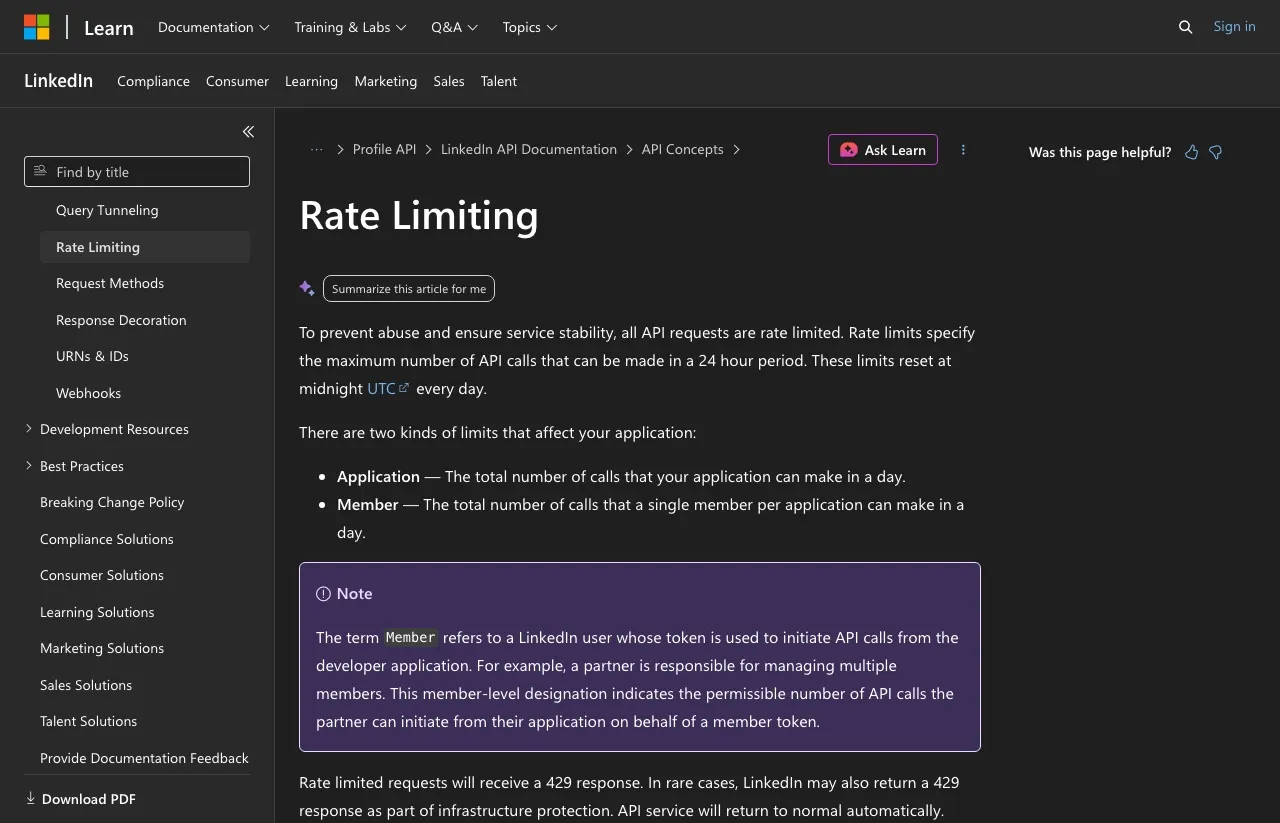This screenshot has height=823, width=1280.
Task: Open the Documentation dropdown menu
Action: (x=214, y=27)
